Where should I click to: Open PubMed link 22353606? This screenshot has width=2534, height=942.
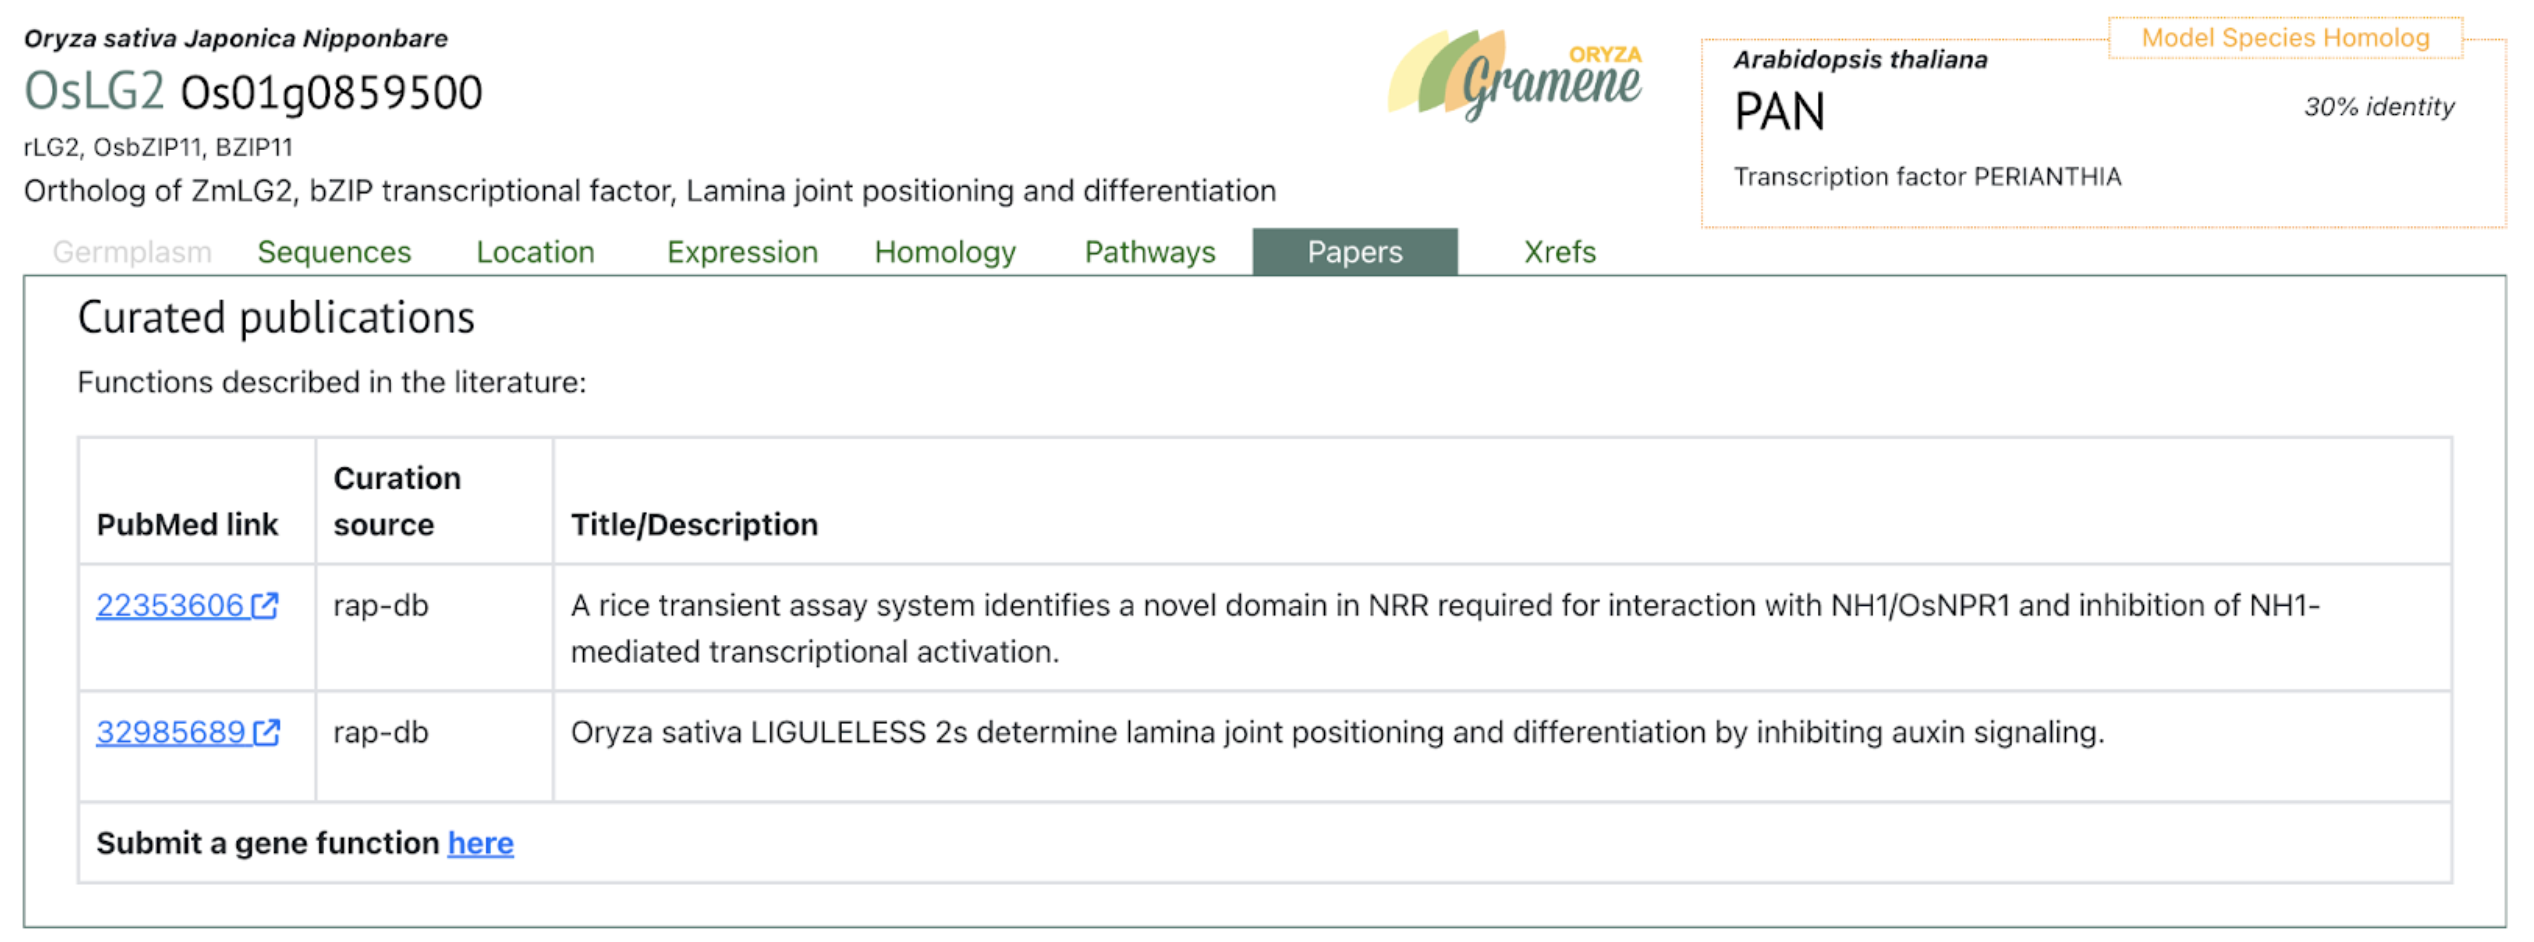coord(170,606)
